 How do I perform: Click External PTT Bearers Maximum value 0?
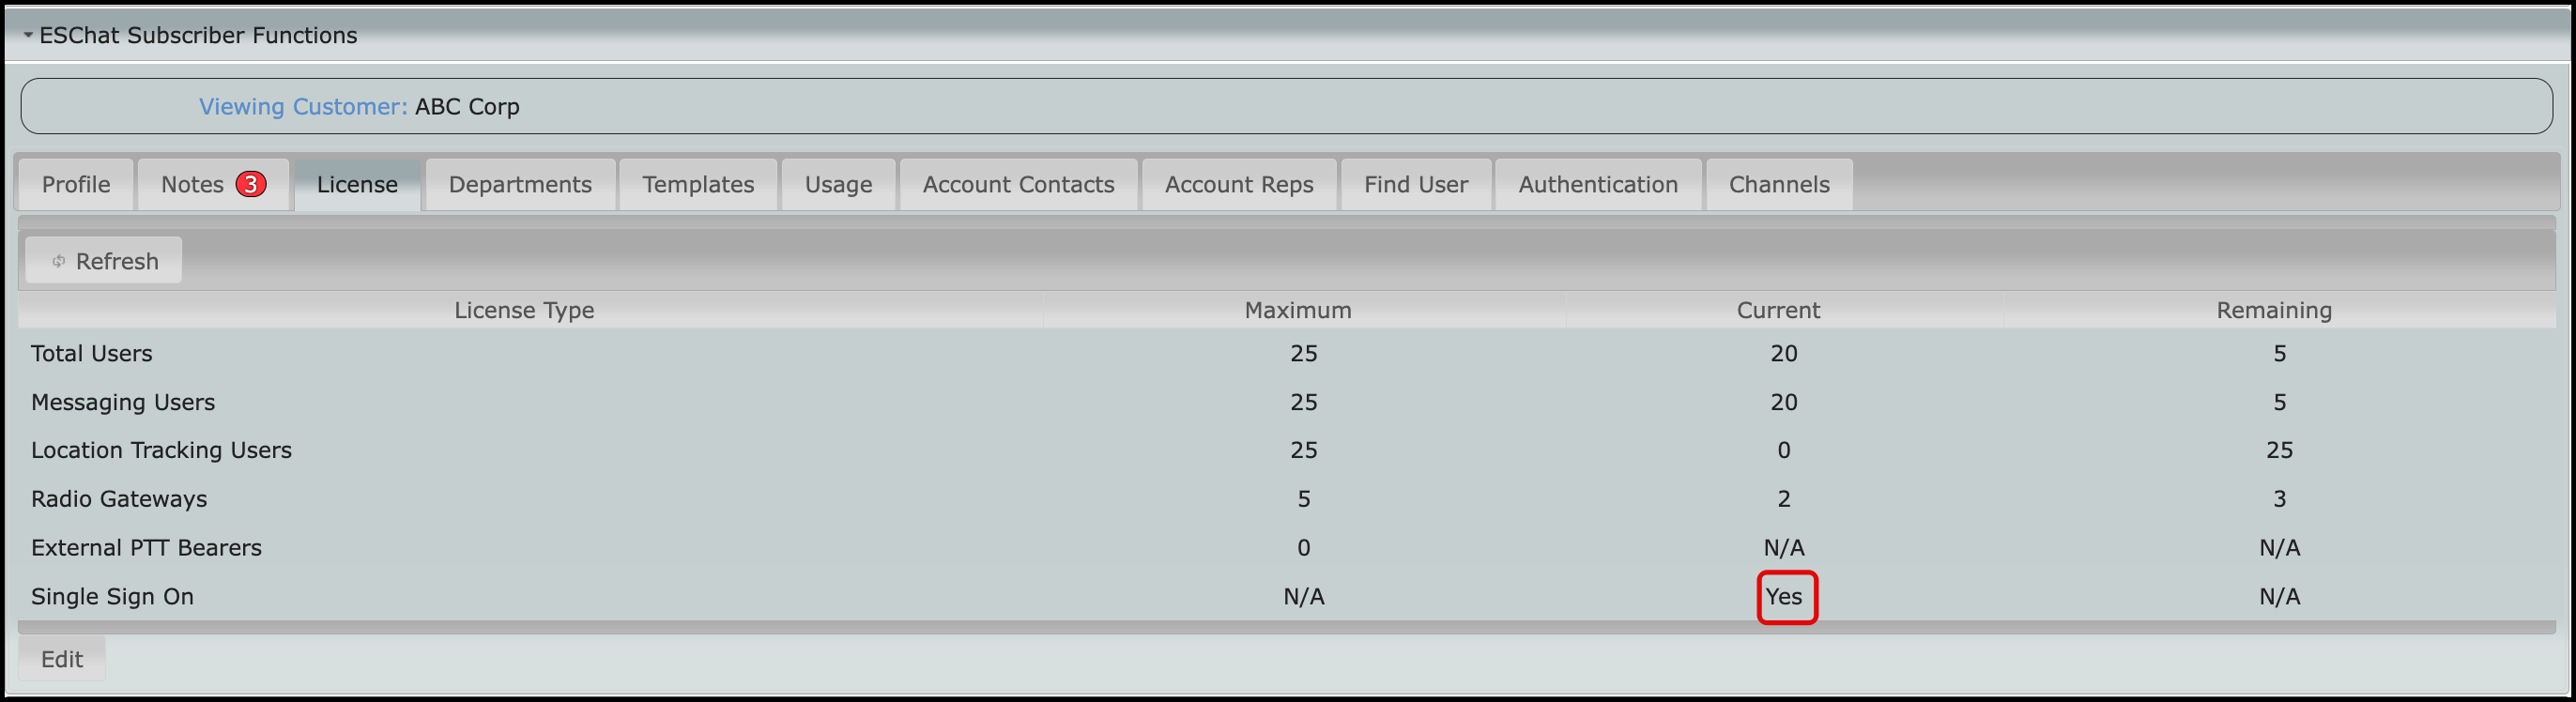point(1304,547)
